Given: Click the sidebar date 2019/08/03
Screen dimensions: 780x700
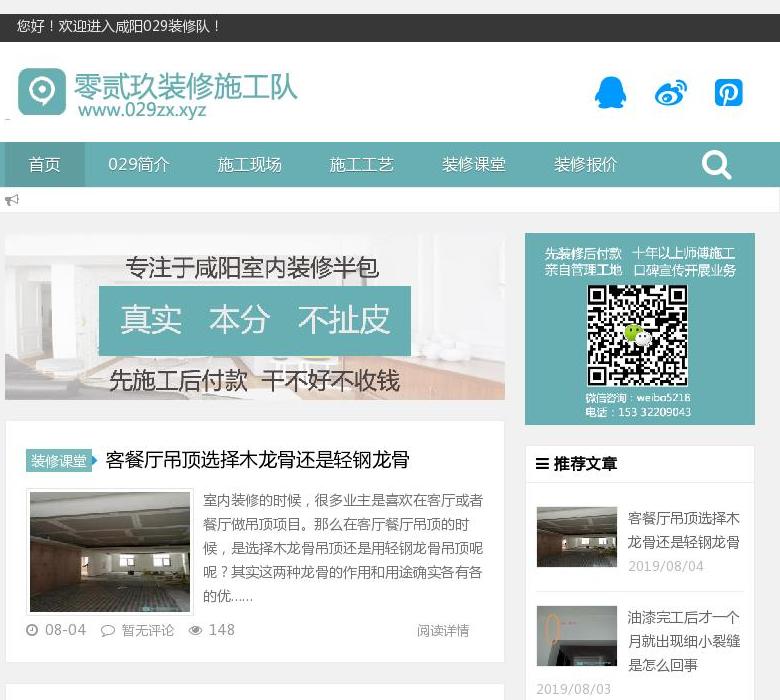Looking at the screenshot, I should click(574, 689).
